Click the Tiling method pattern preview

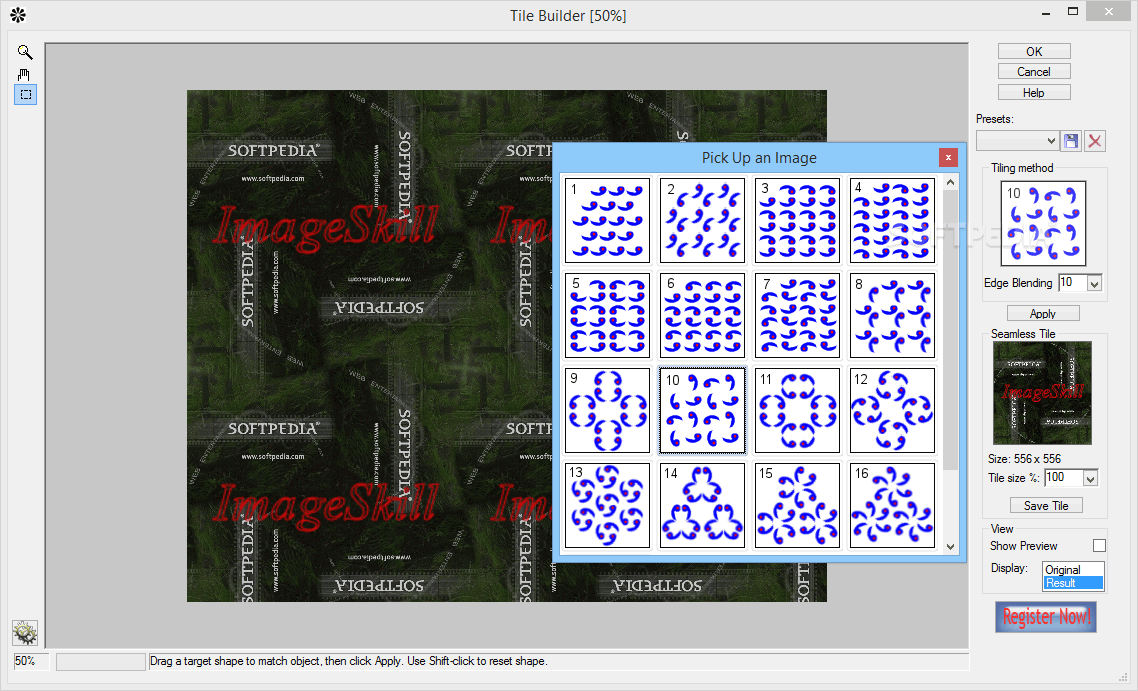point(1043,223)
